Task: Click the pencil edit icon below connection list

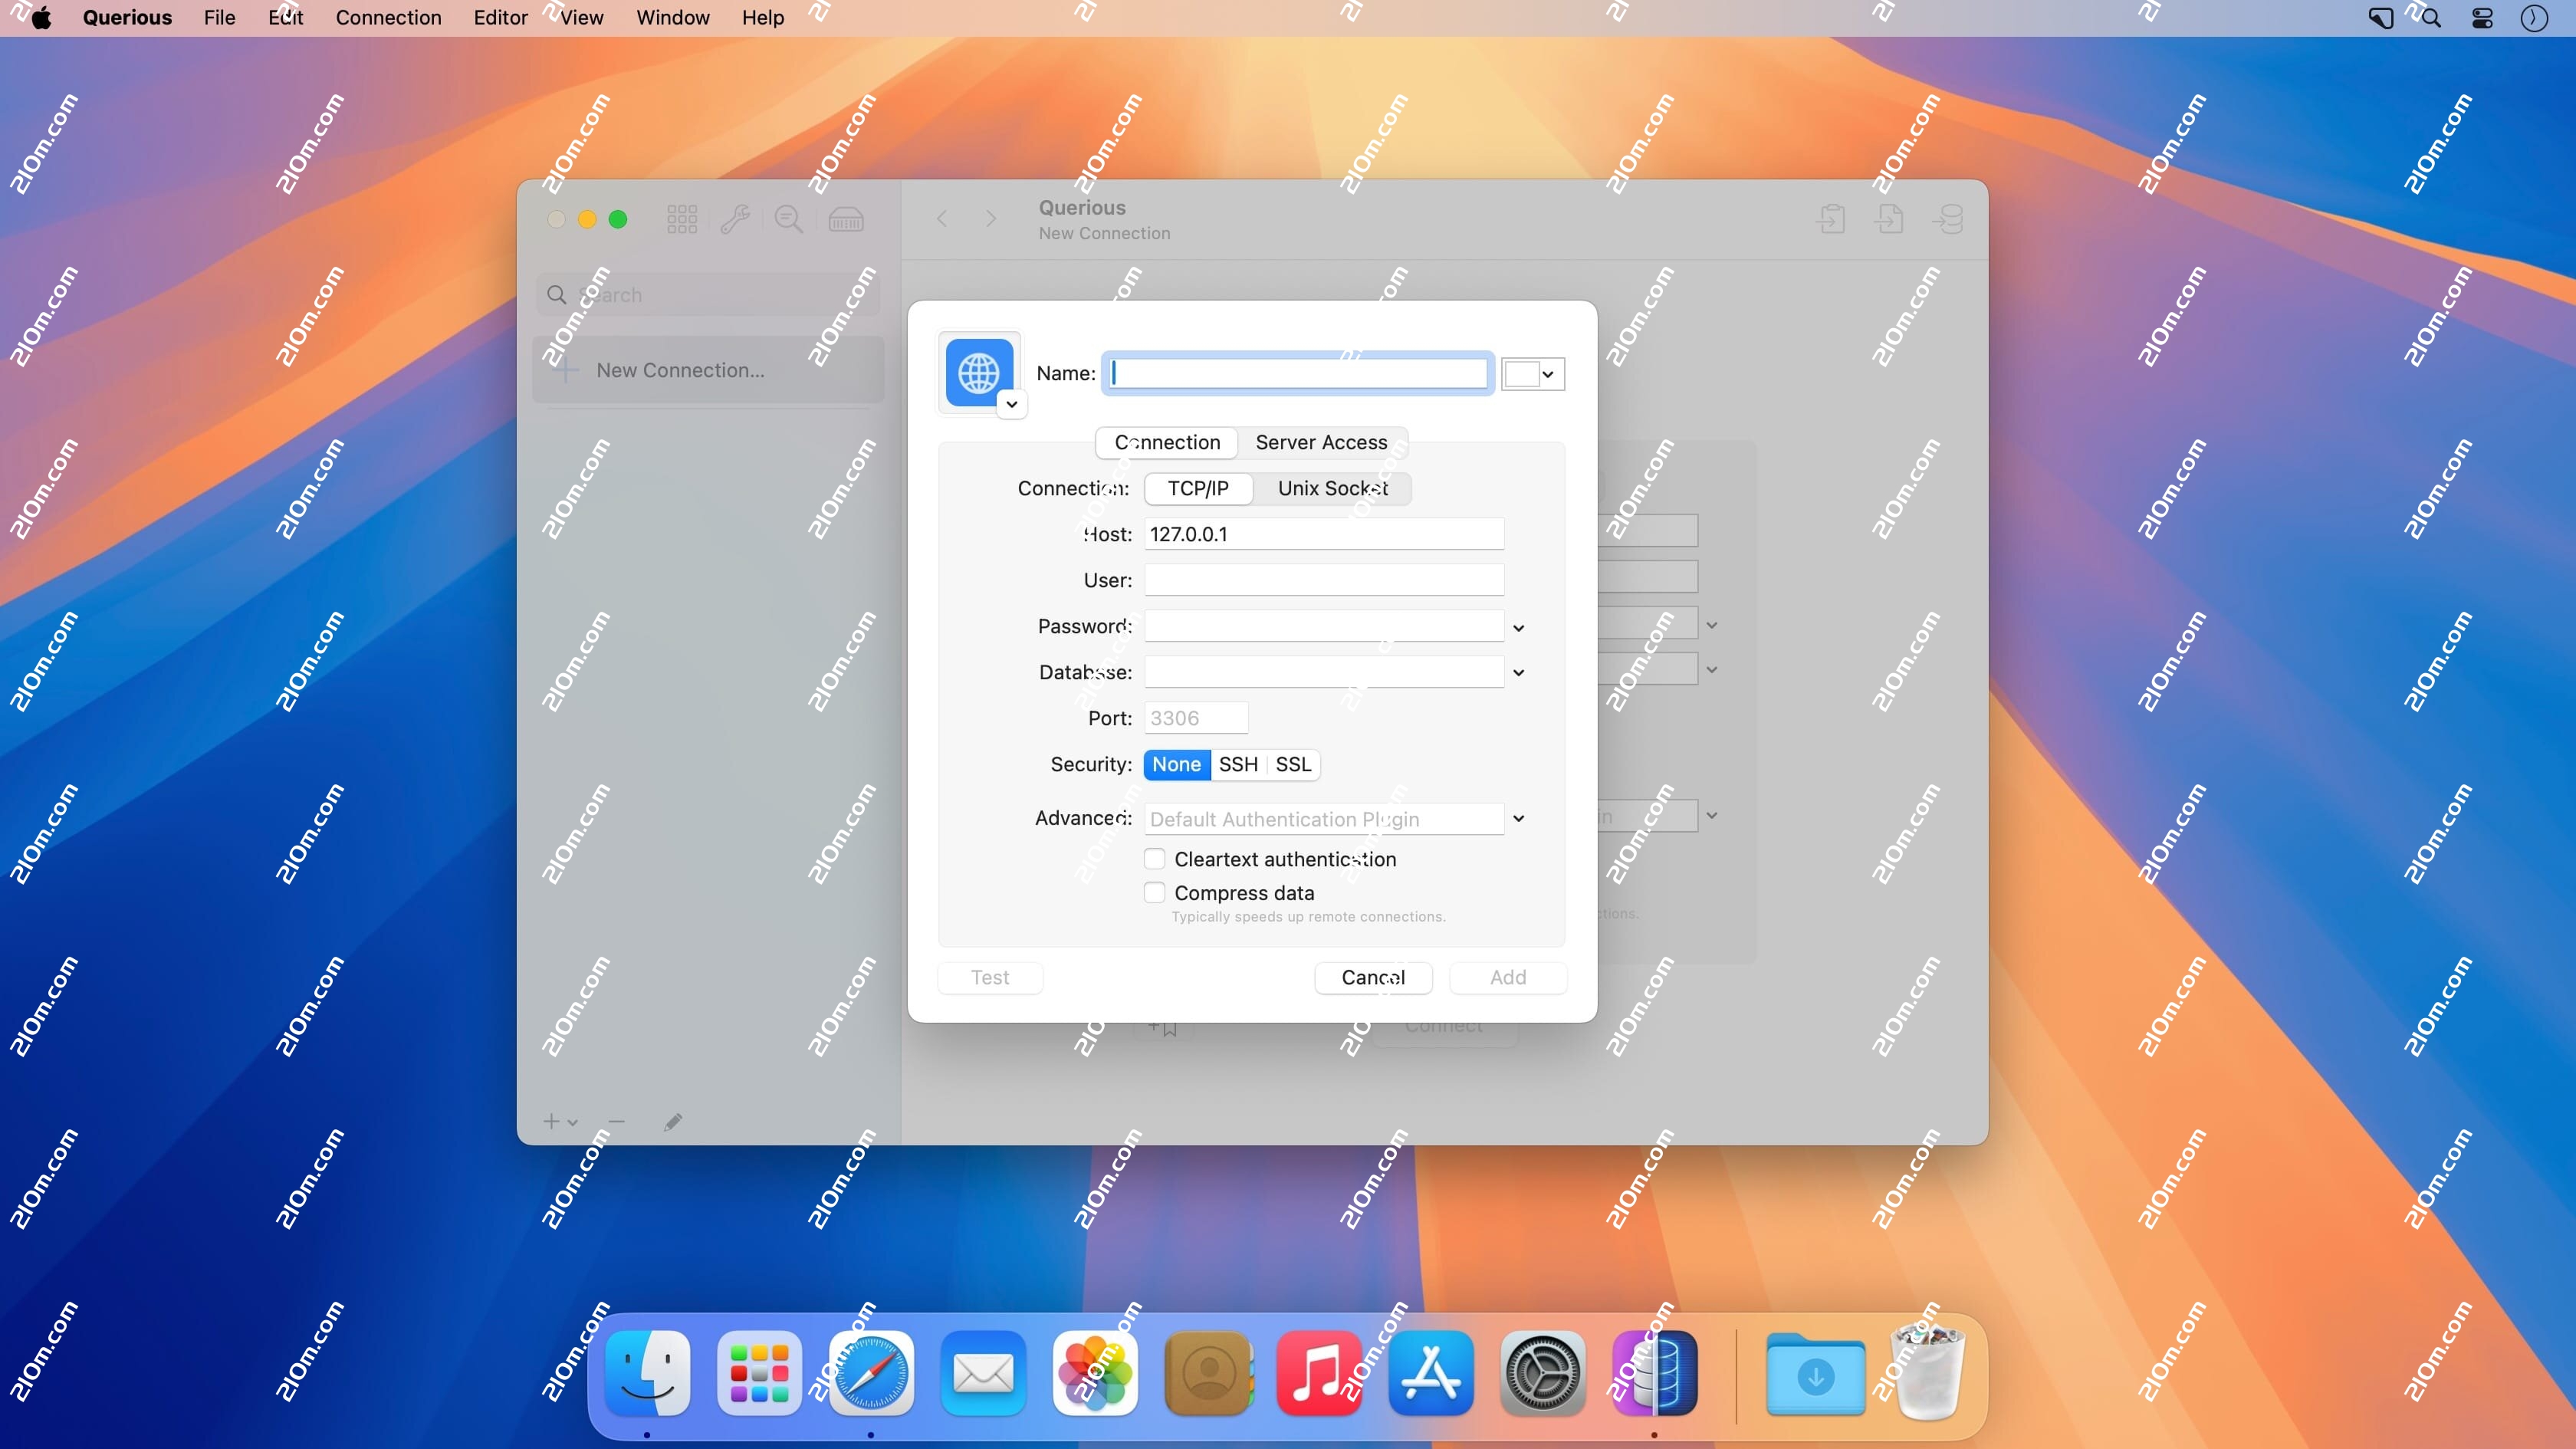Action: click(x=672, y=1122)
